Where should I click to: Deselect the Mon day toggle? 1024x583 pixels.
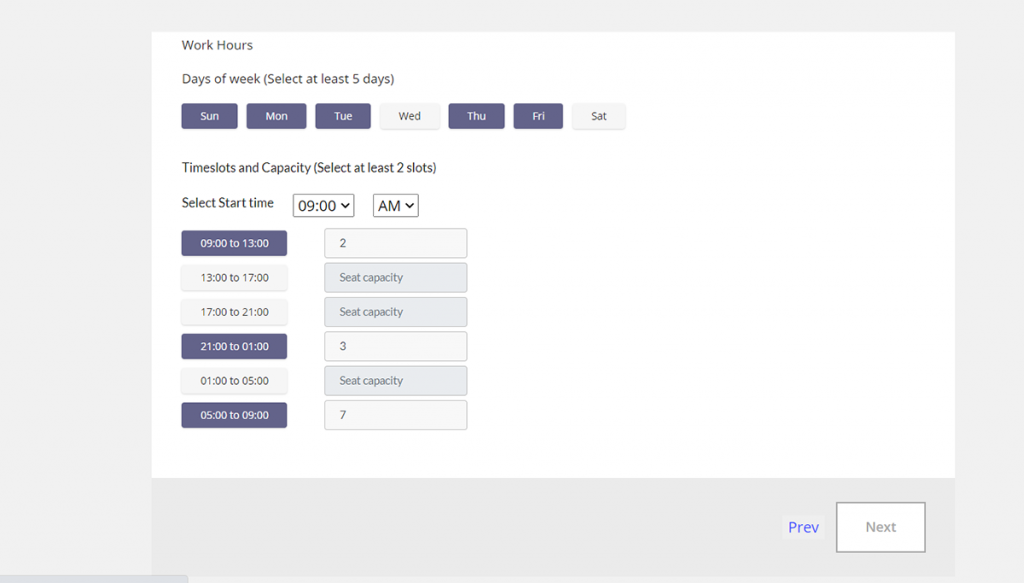coord(276,116)
